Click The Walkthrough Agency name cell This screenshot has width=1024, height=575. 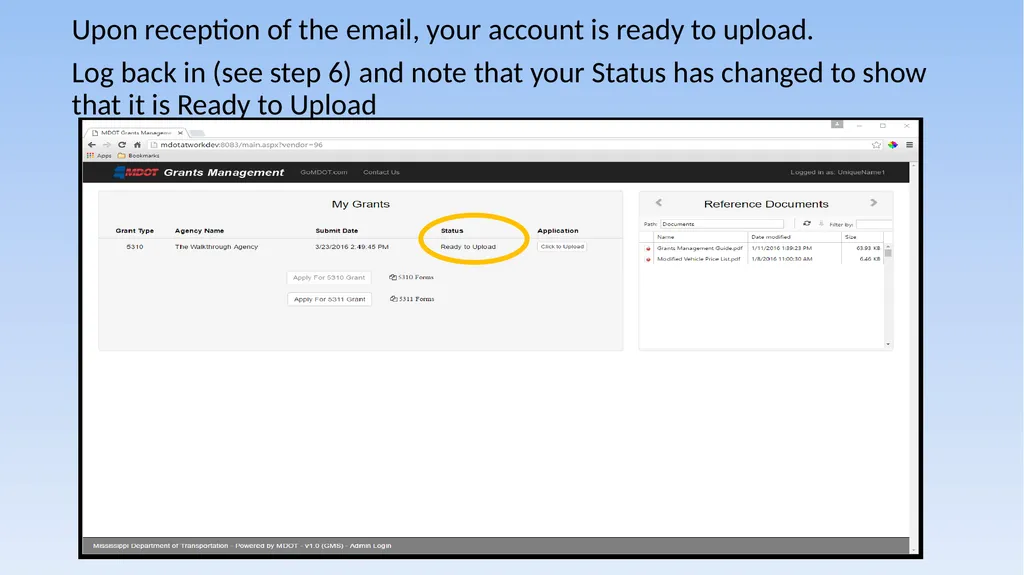tap(216, 247)
